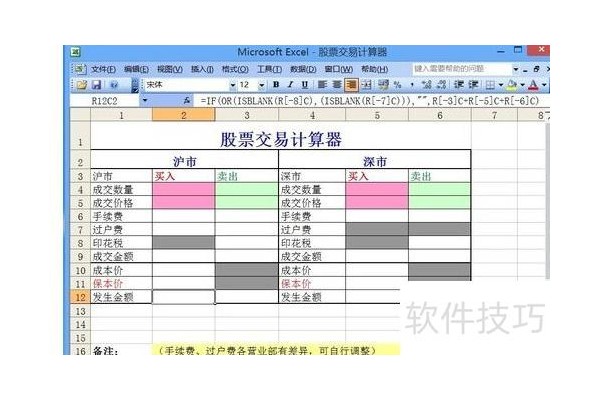Select 深市 header cell in row 2
The height and width of the screenshot is (400, 600).
(x=375, y=159)
